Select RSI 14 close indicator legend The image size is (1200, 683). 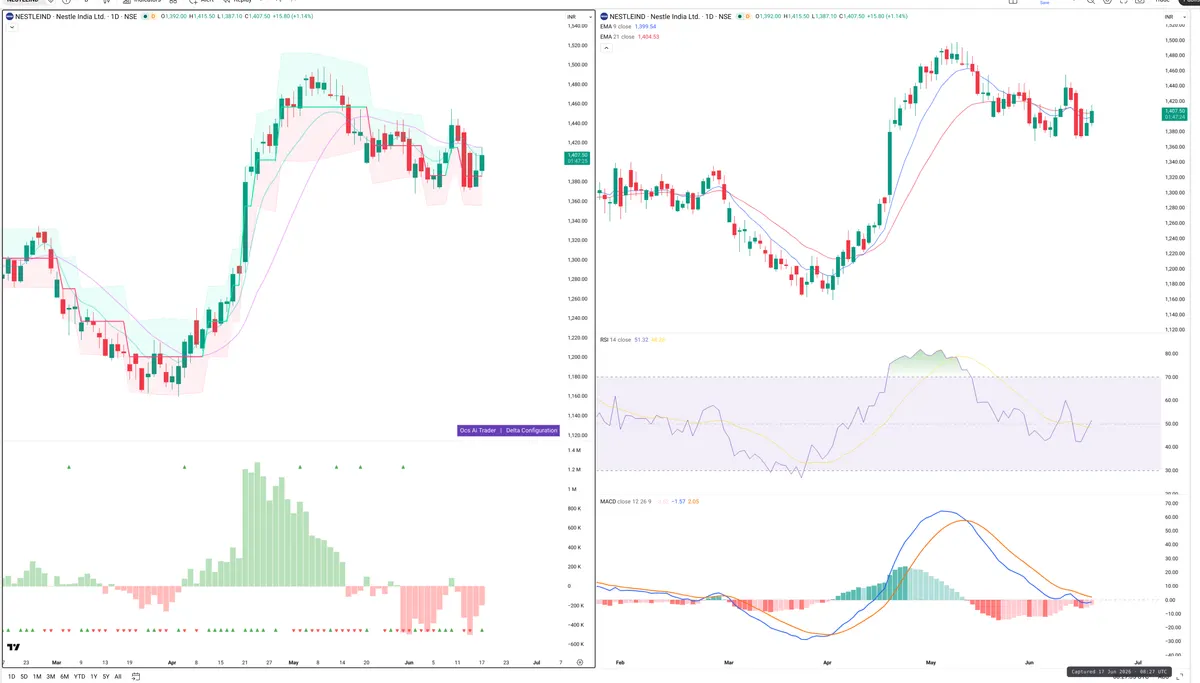point(615,340)
